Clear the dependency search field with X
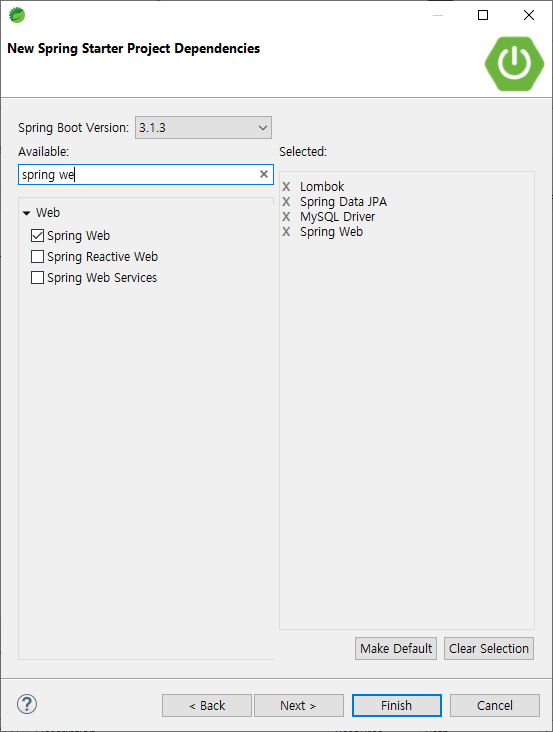The image size is (553, 732). point(264,174)
